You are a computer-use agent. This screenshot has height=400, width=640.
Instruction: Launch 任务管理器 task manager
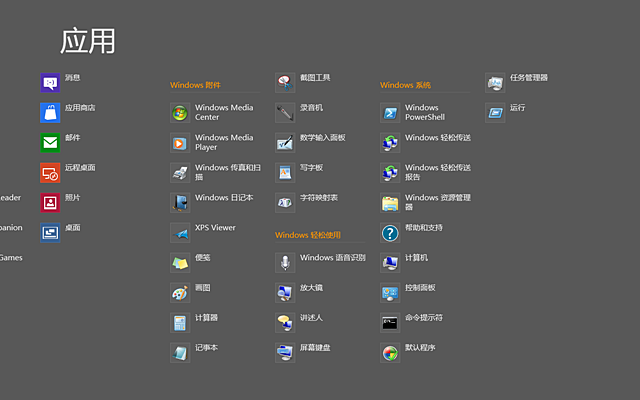(516, 82)
